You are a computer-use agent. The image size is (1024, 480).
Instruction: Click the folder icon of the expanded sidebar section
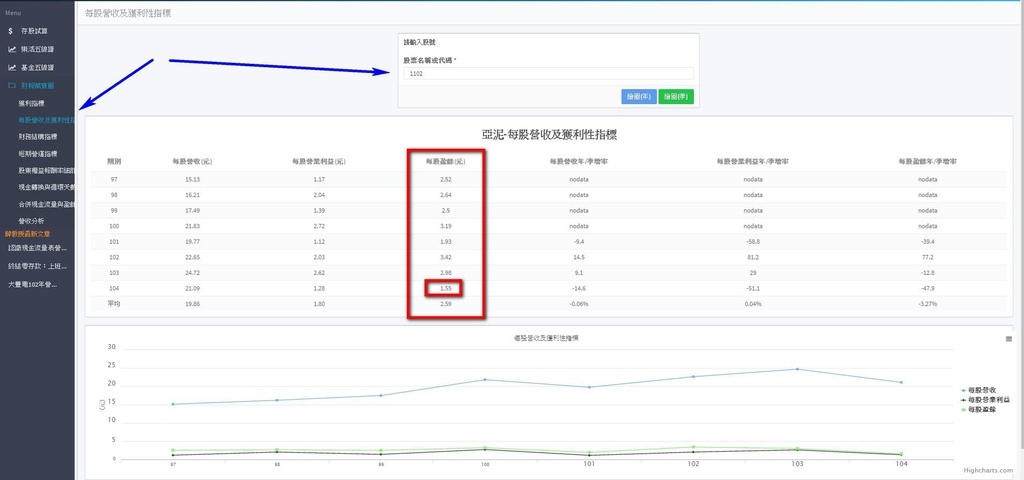(12, 86)
